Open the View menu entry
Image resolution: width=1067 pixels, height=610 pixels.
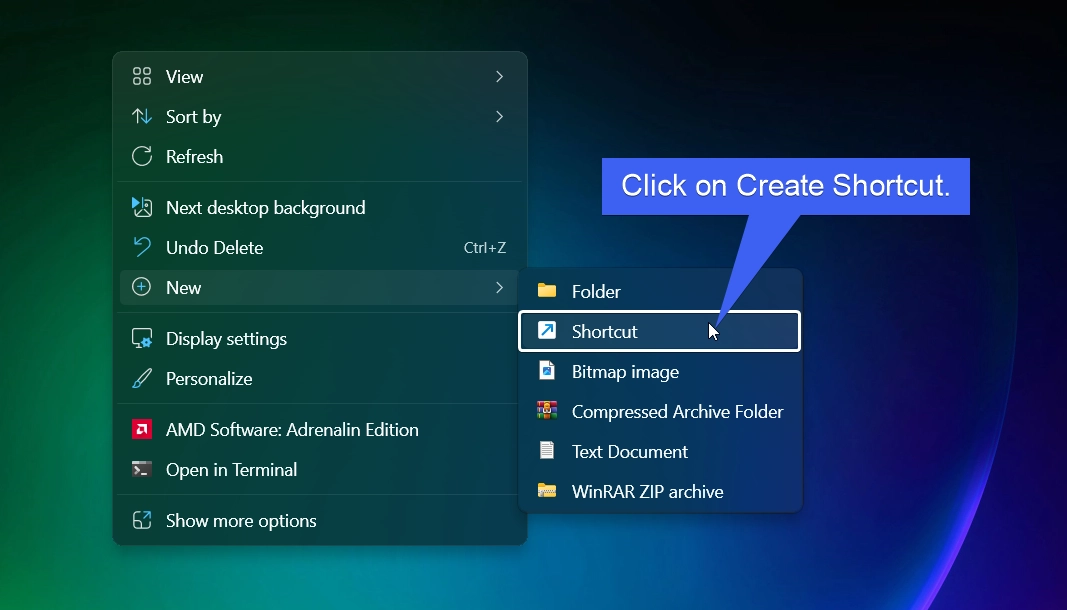point(319,76)
